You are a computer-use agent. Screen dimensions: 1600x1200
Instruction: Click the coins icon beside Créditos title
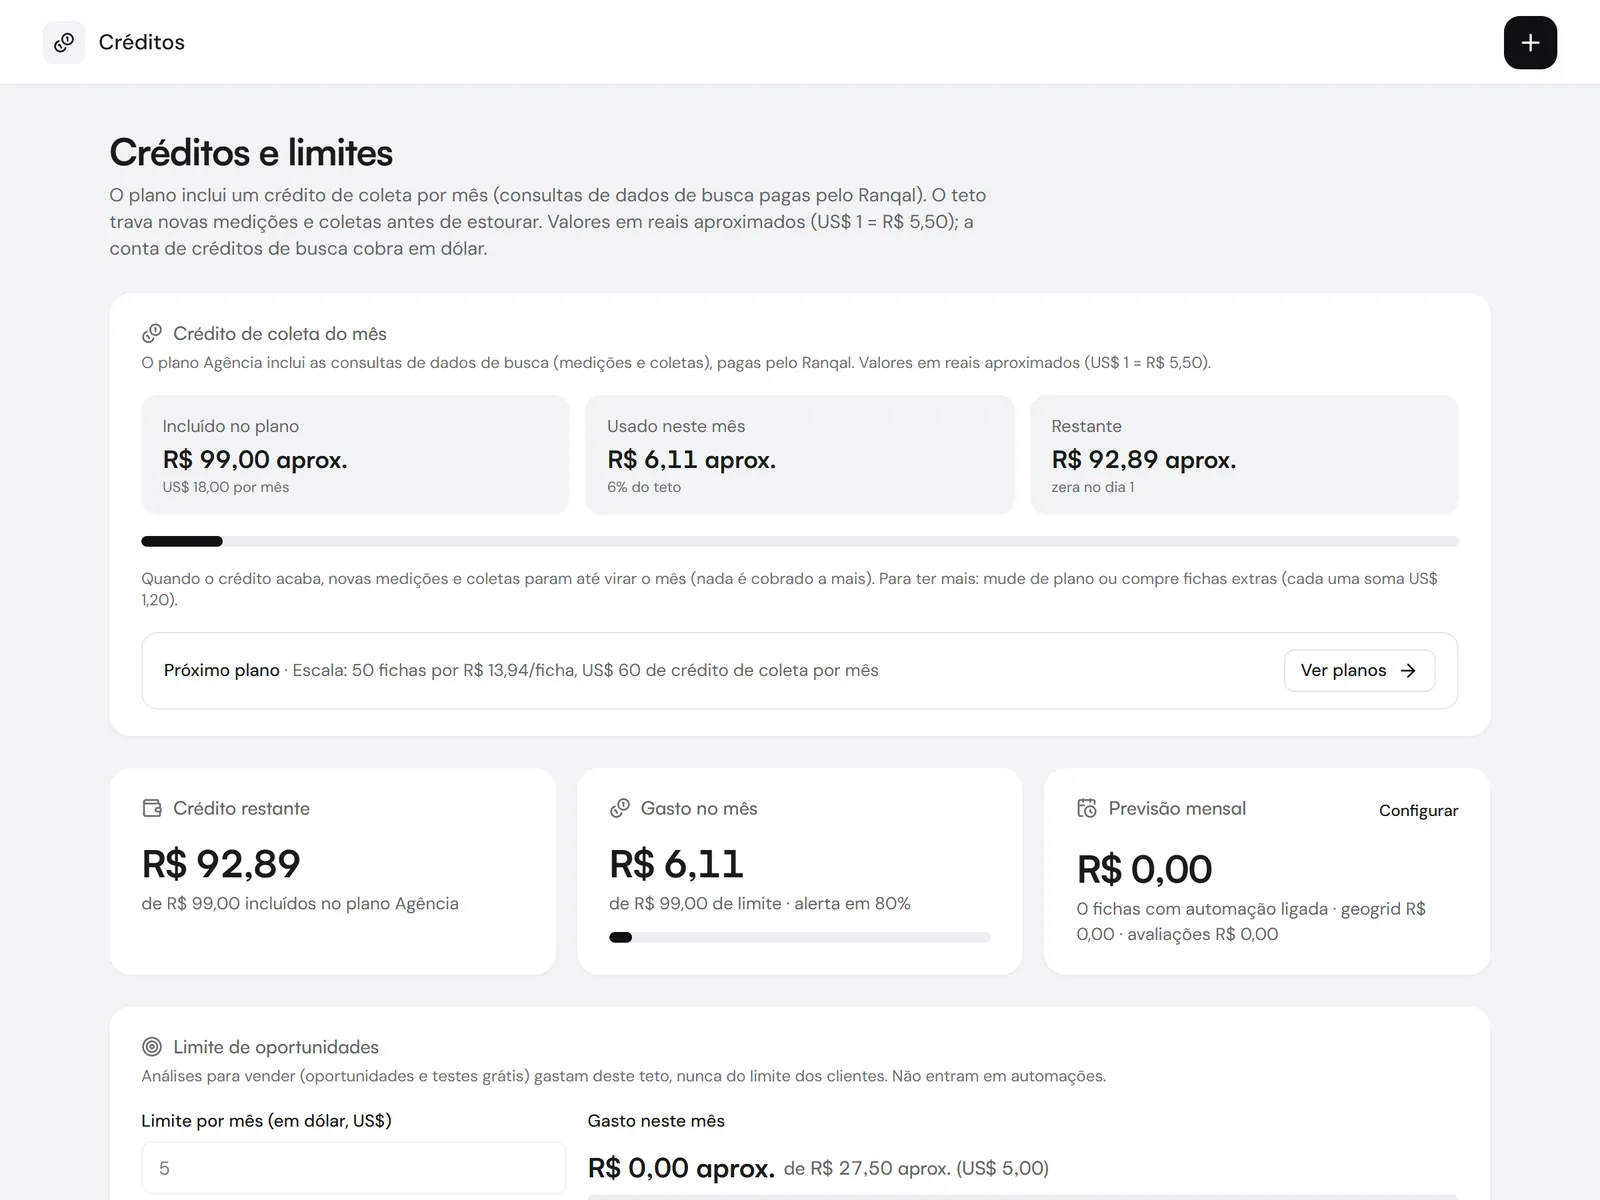(x=64, y=42)
